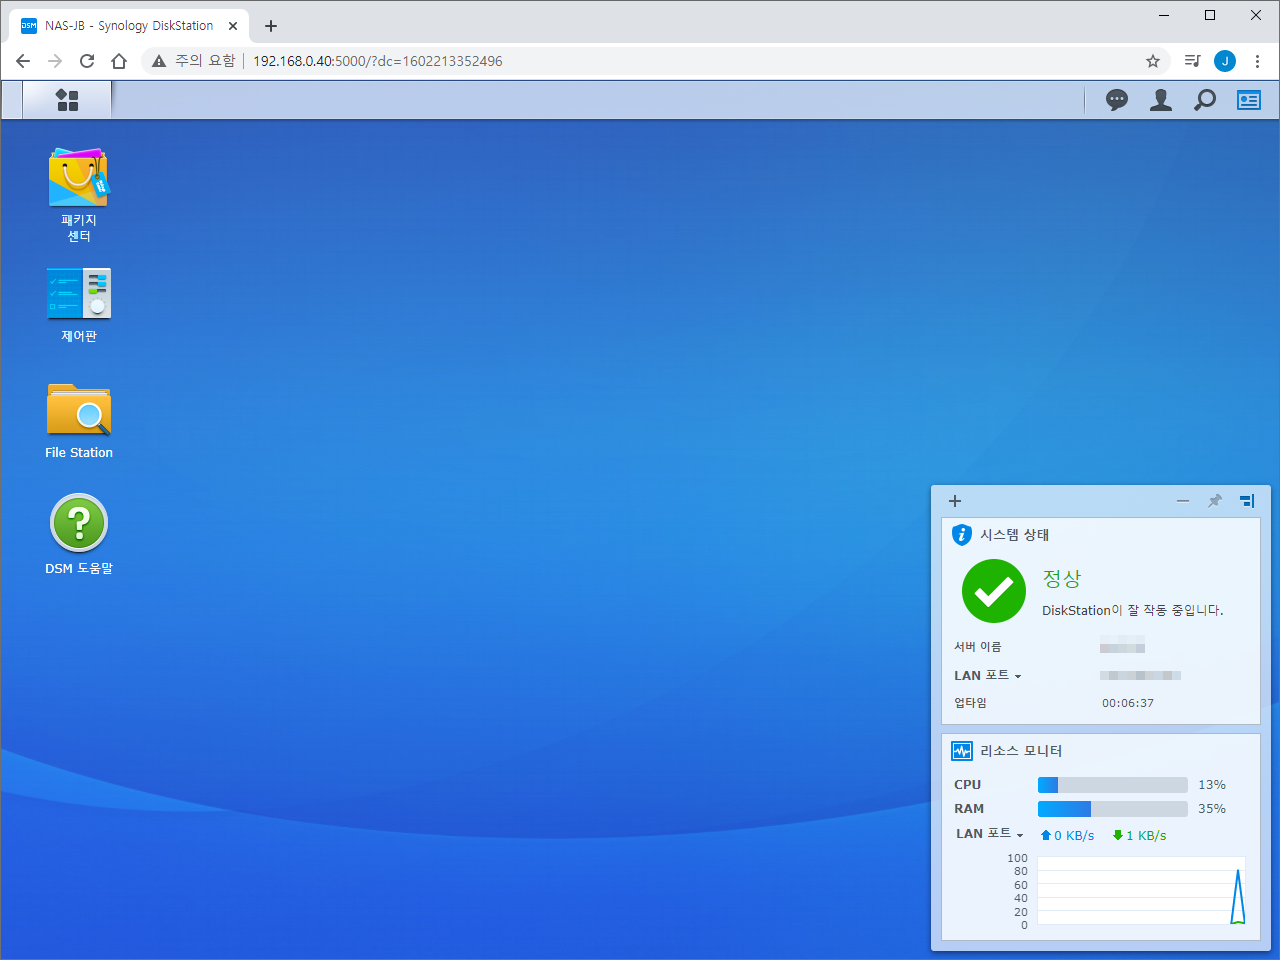Go to the browser home page
Viewport: 1280px width, 960px height.
pos(119,61)
